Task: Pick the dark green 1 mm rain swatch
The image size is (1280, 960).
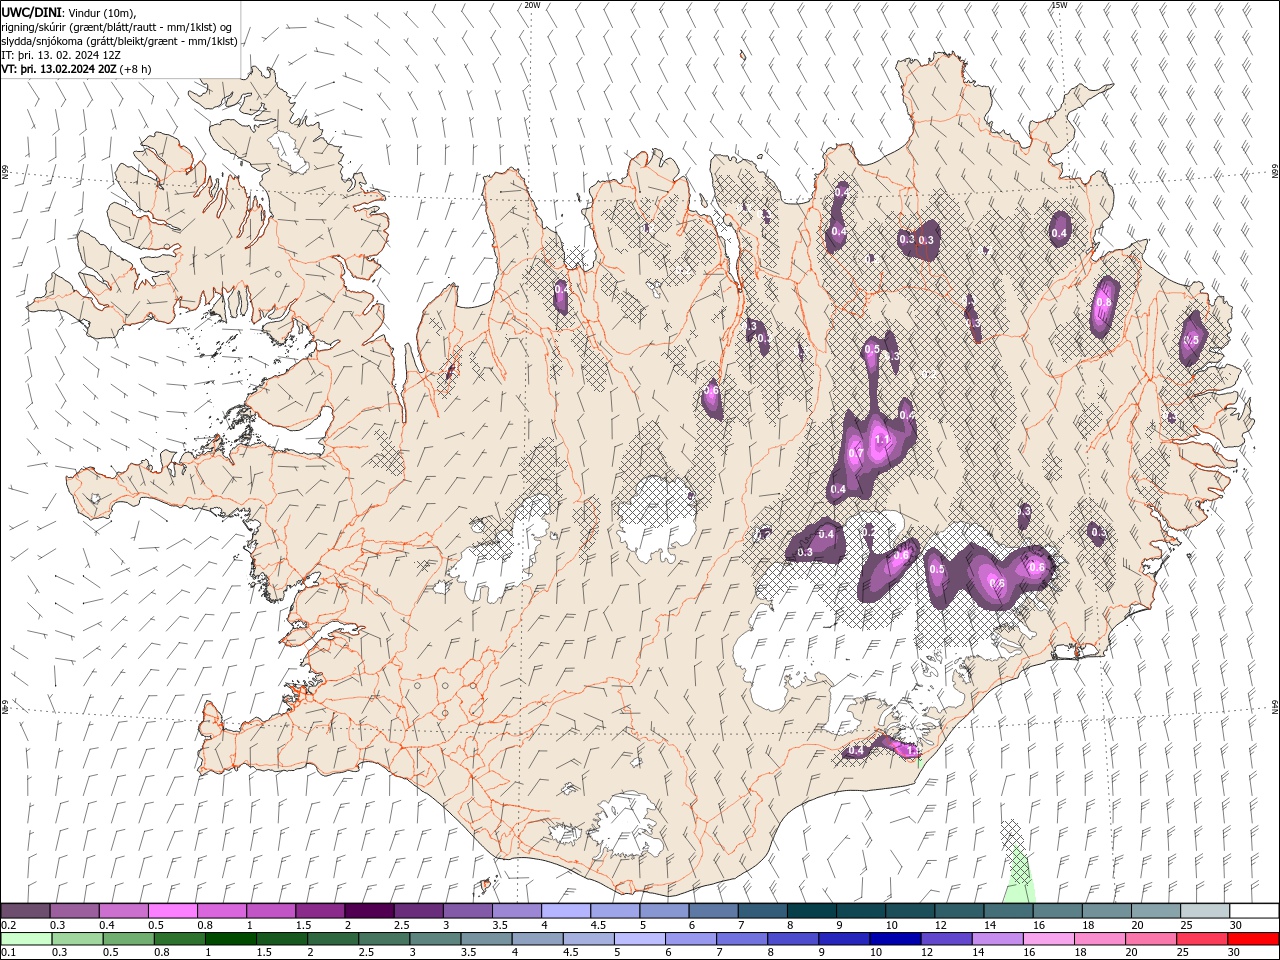Action: 231,939
